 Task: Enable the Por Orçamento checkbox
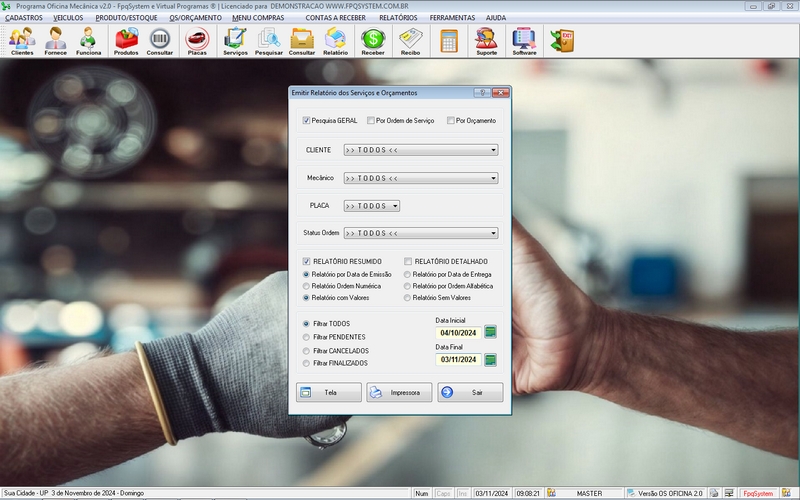tap(451, 120)
